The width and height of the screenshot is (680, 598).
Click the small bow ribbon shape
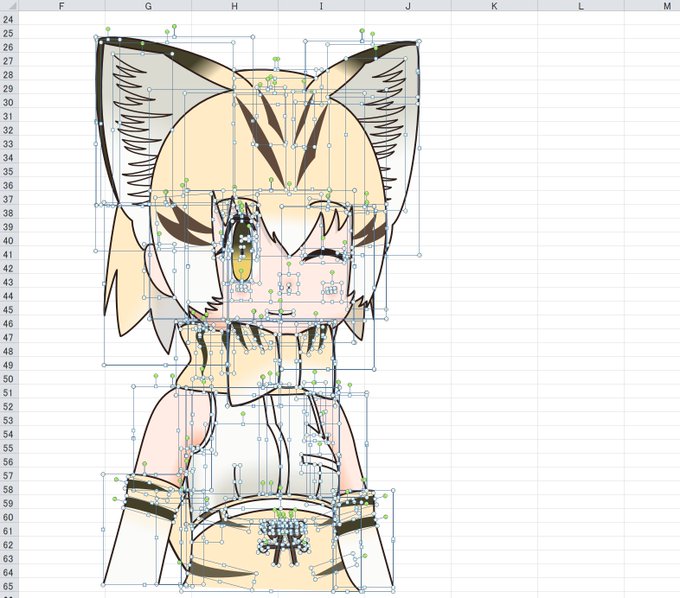283,541
